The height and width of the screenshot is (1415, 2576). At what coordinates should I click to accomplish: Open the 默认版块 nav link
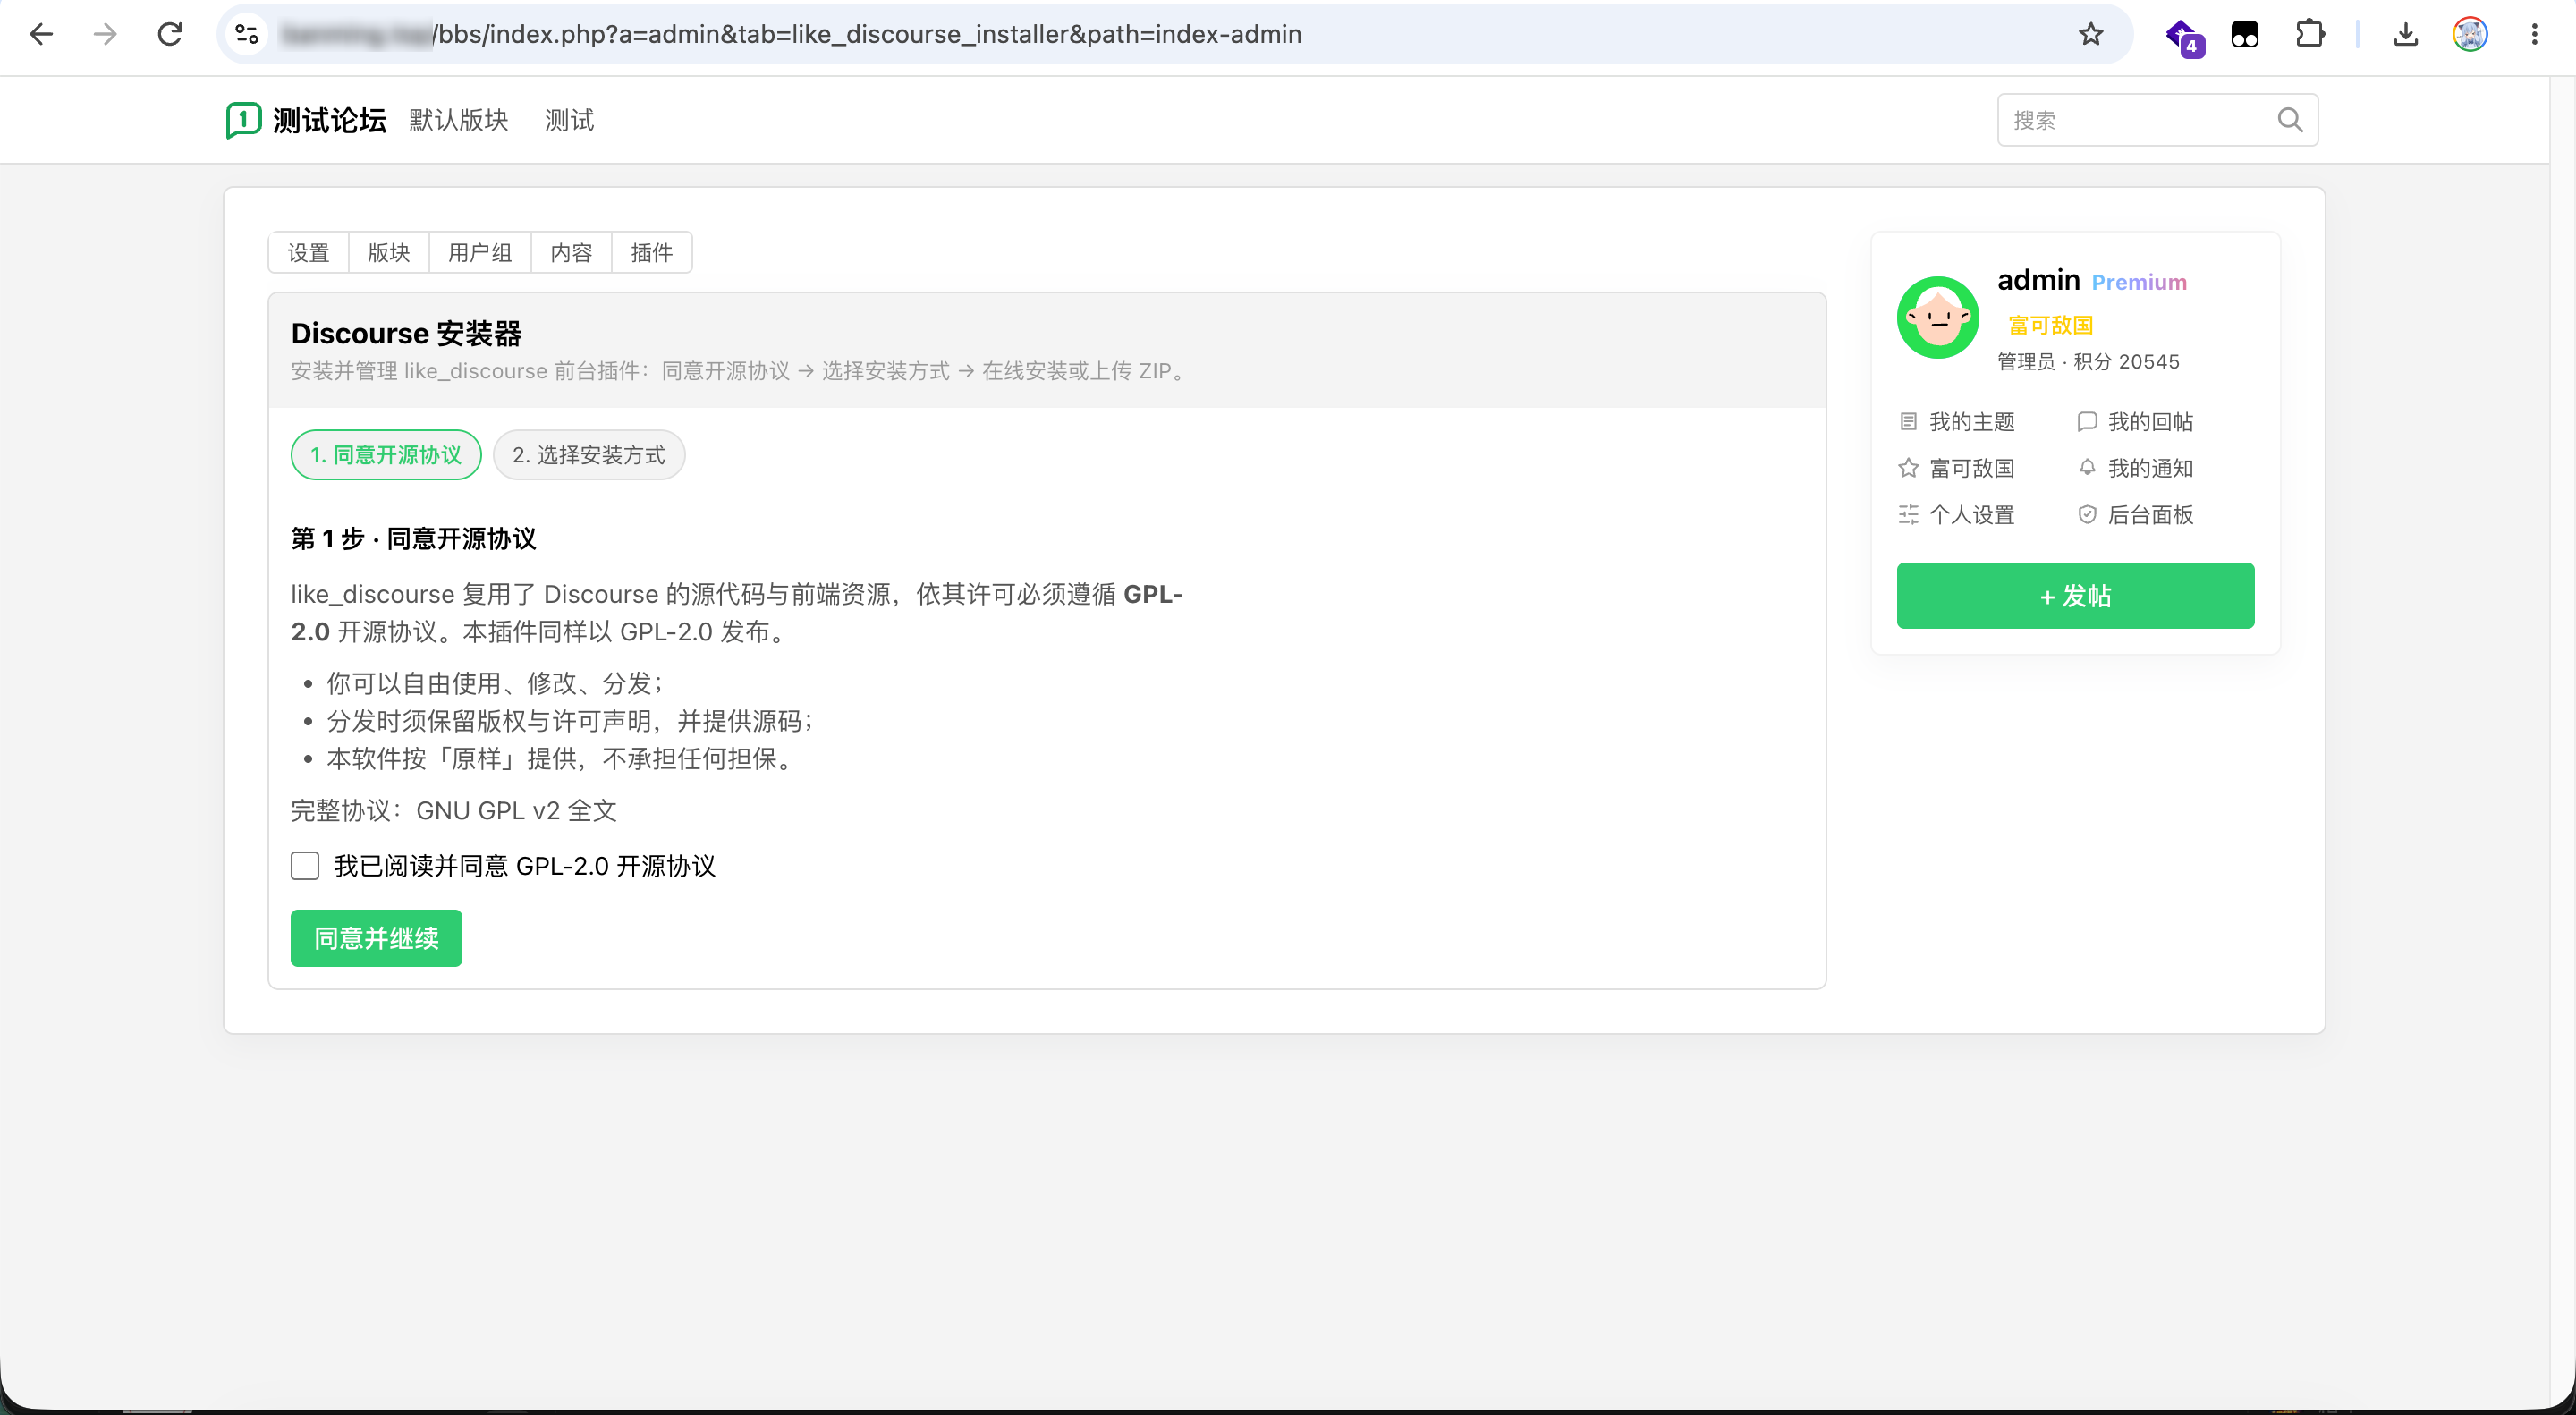click(x=459, y=120)
